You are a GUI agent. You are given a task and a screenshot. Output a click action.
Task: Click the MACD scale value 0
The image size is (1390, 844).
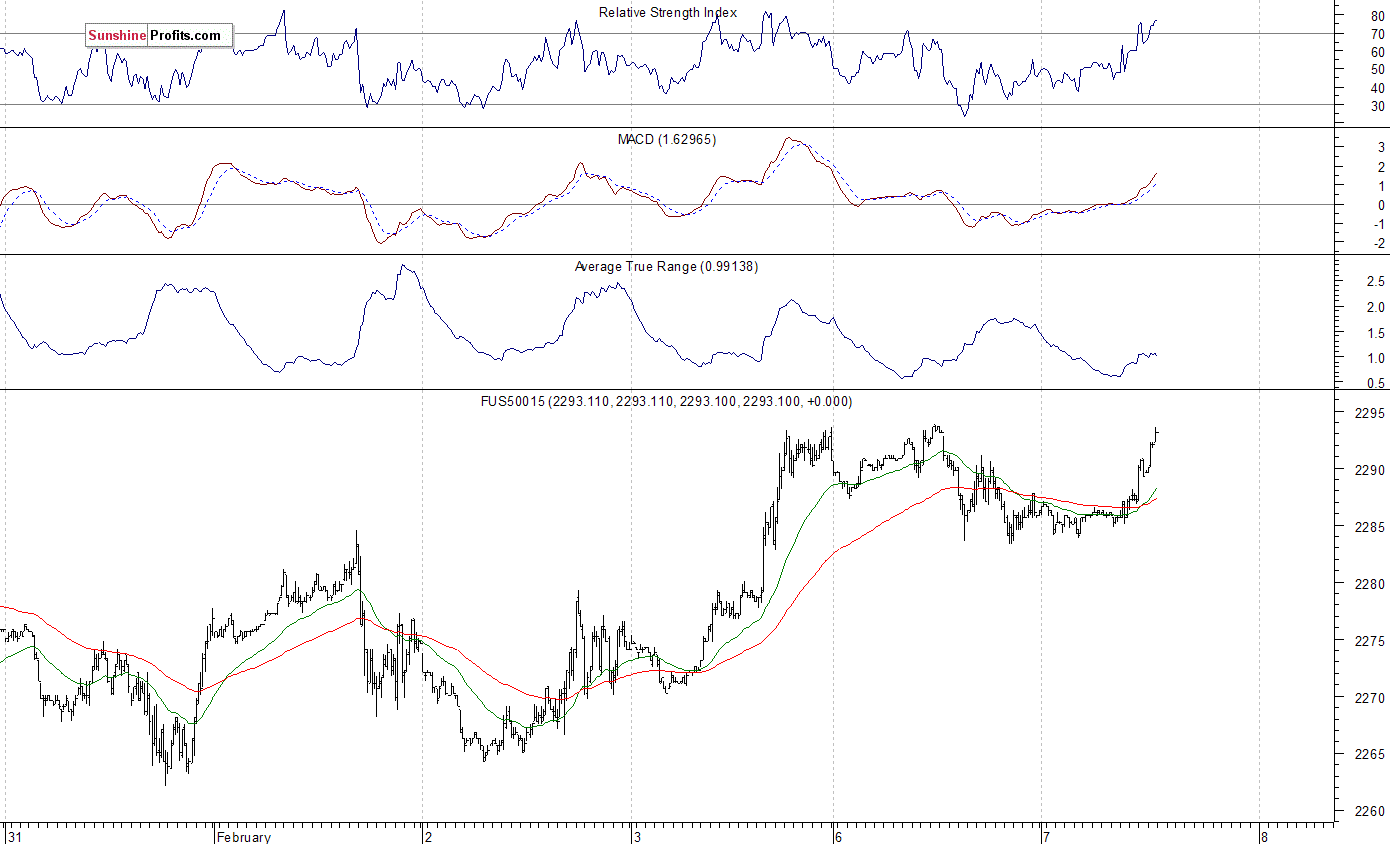pos(1382,205)
